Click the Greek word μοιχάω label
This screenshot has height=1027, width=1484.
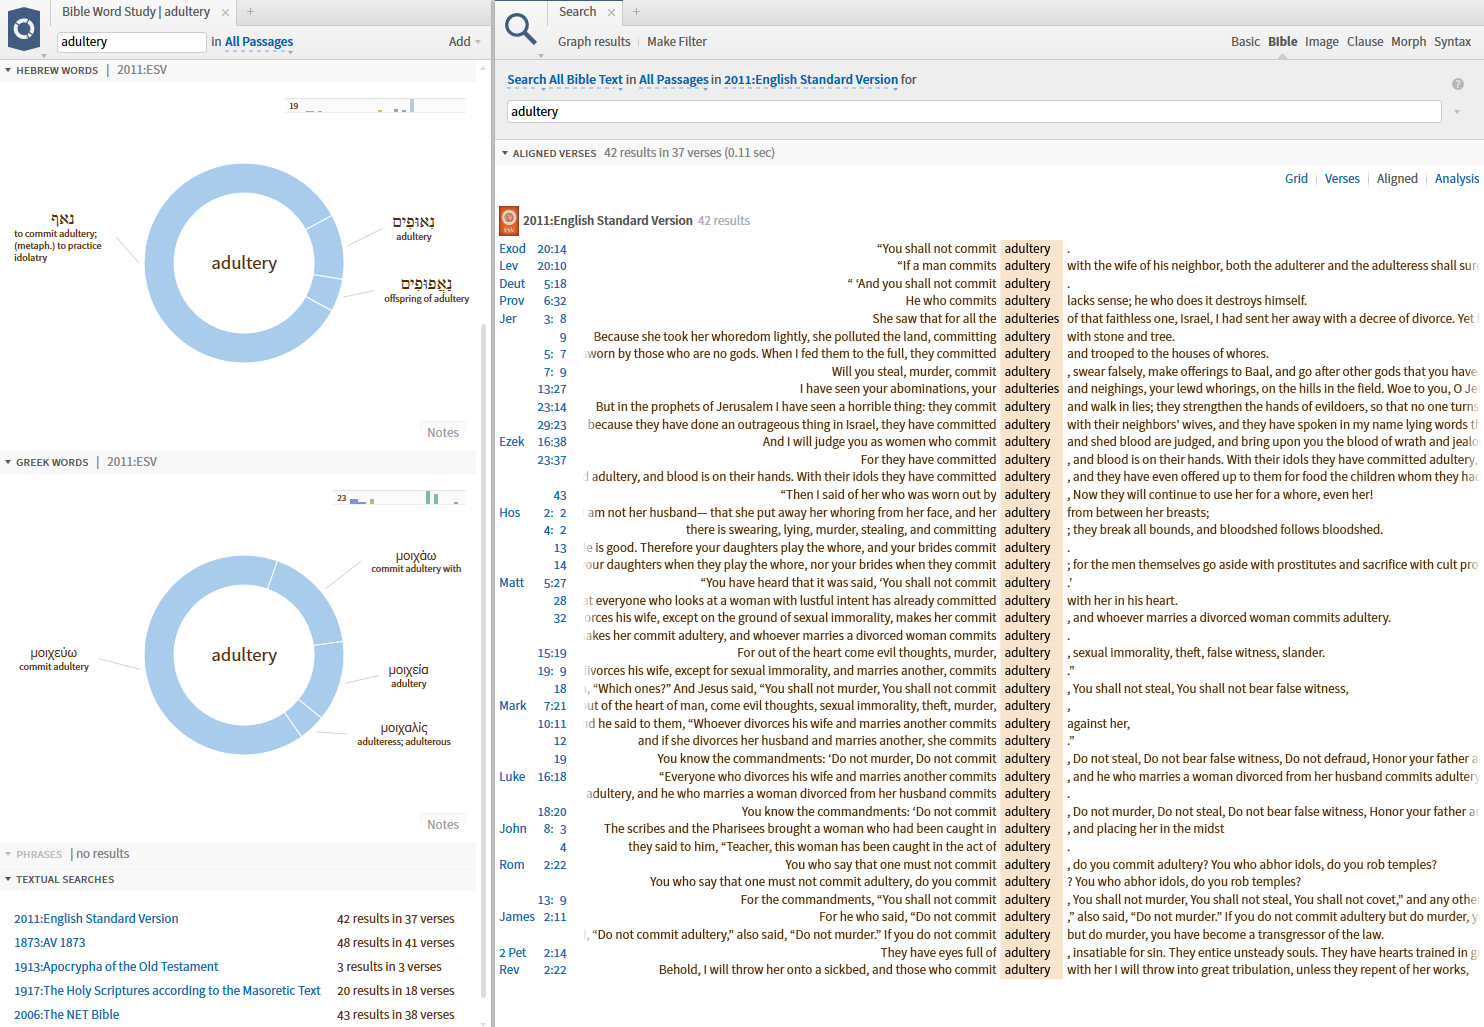416,561
